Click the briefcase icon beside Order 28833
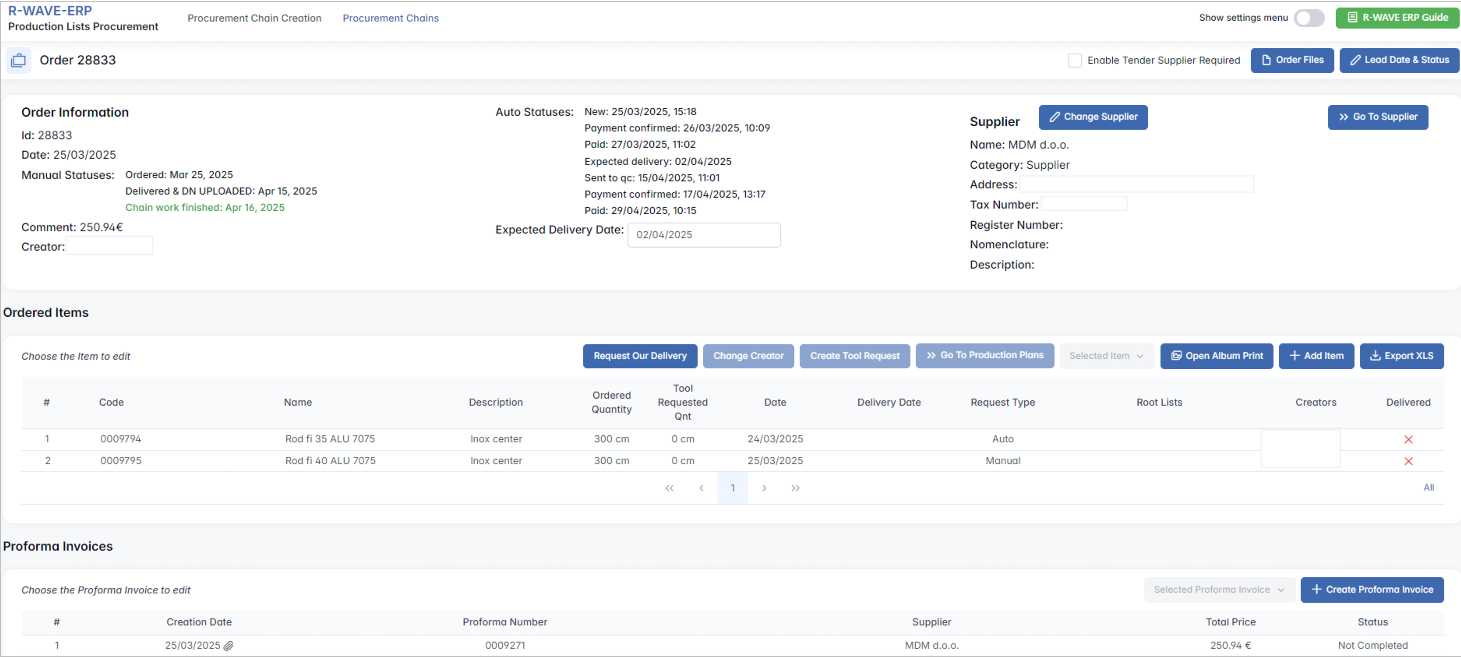 click(x=18, y=60)
